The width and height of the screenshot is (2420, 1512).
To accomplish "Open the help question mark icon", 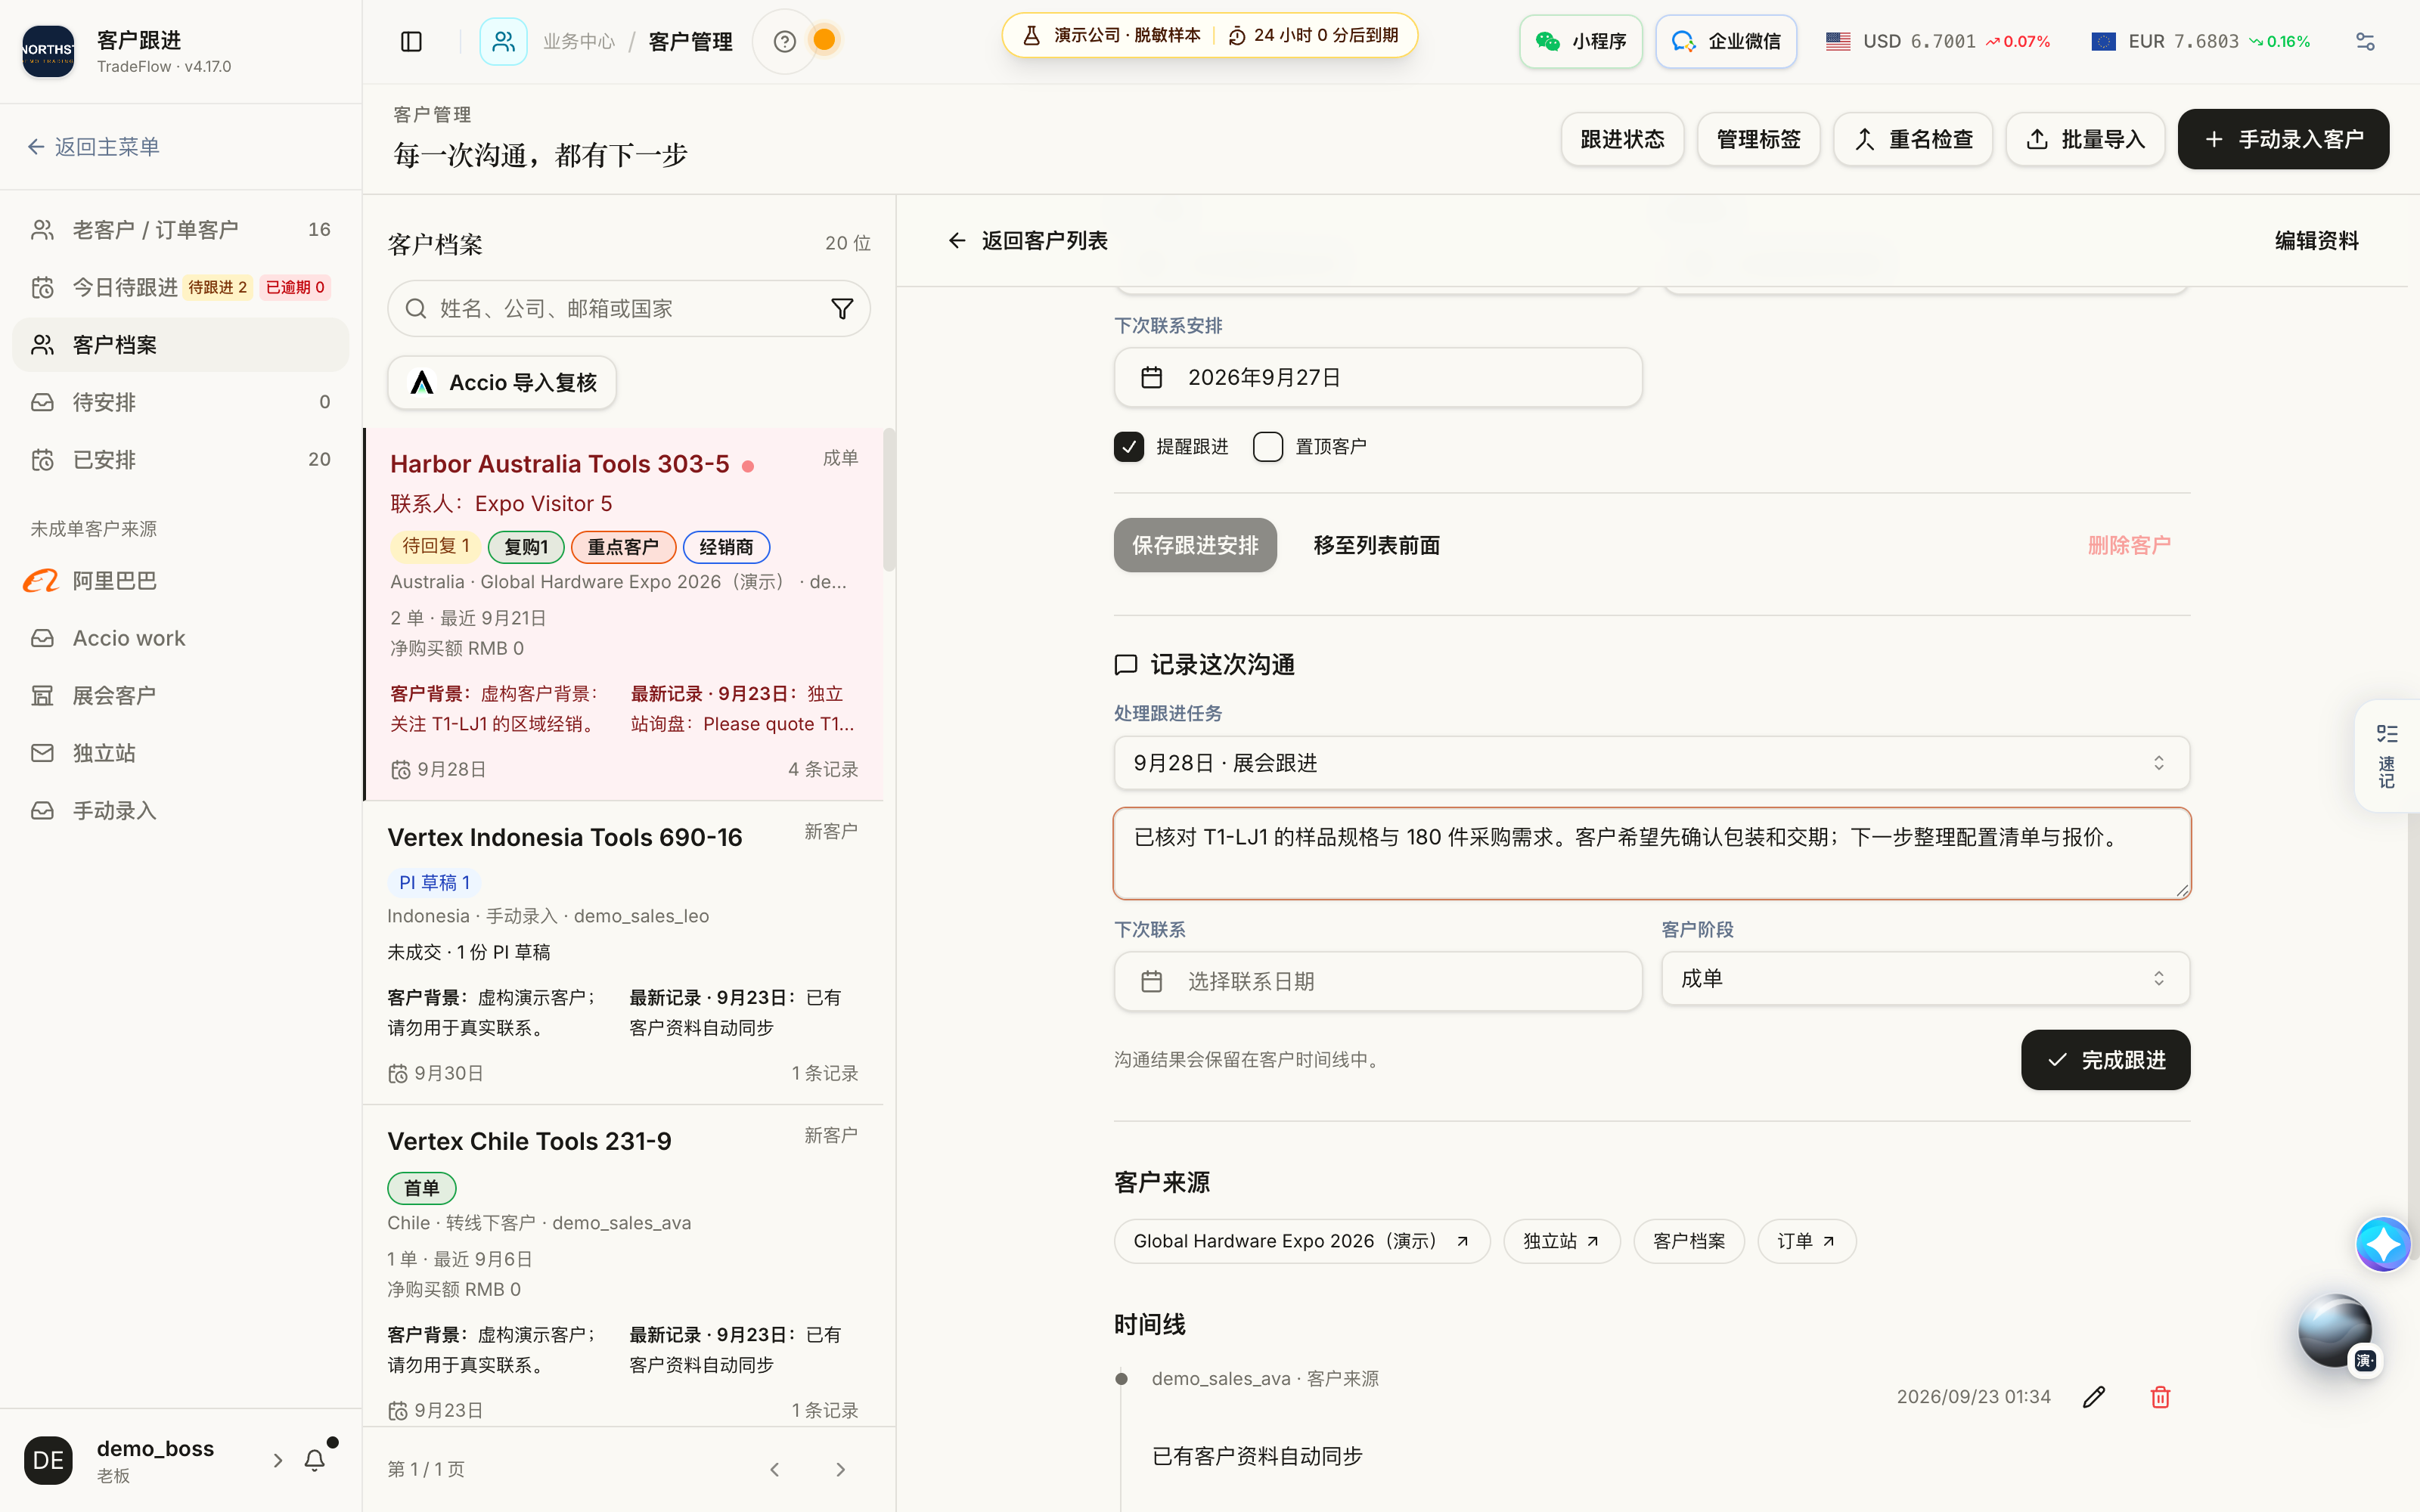I will pyautogui.click(x=785, y=41).
